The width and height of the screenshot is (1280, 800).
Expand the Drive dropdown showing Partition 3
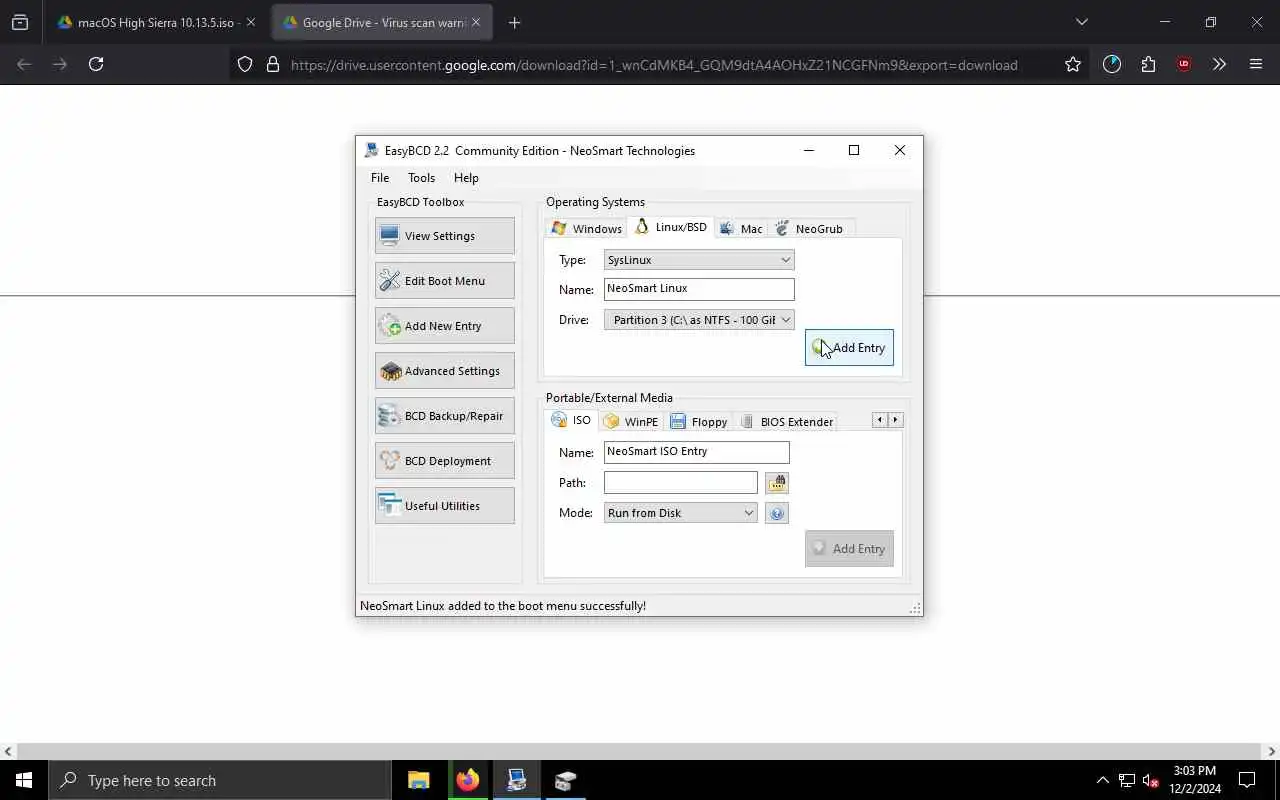[699, 320]
